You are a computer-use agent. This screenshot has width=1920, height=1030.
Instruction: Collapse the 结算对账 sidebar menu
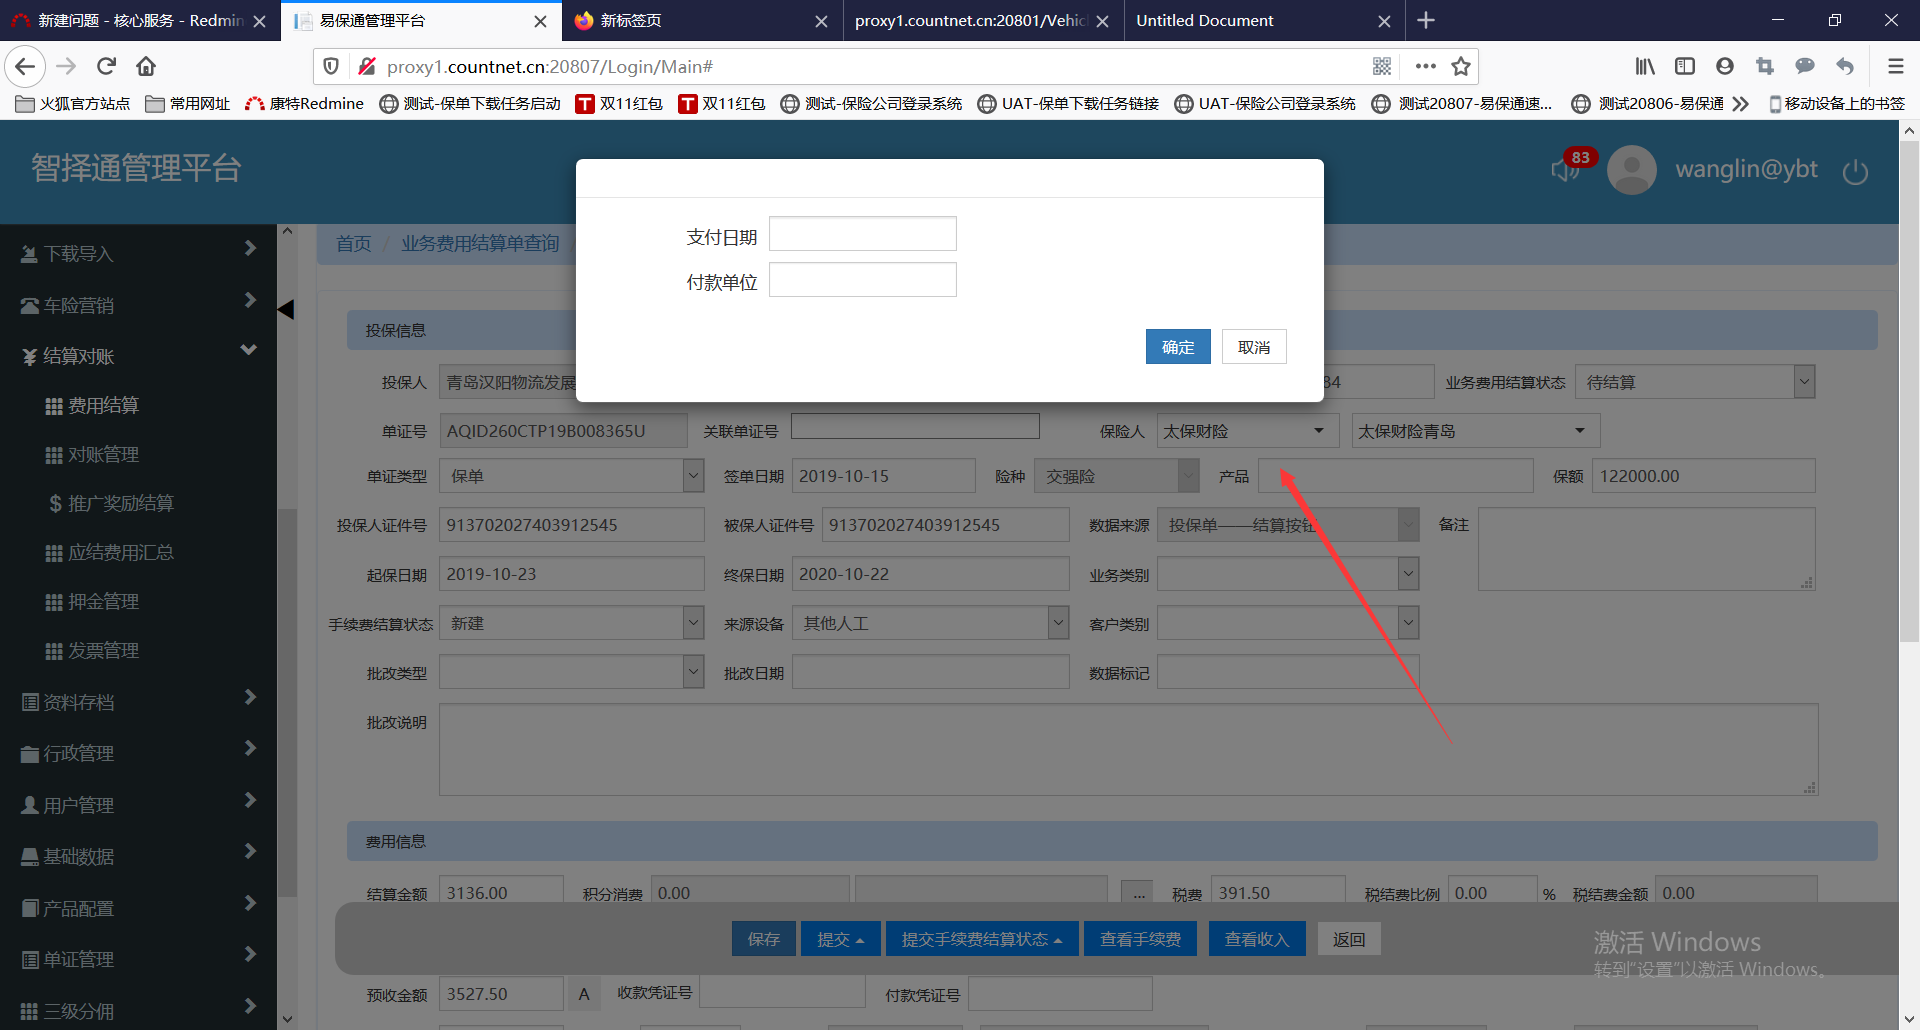click(x=138, y=356)
